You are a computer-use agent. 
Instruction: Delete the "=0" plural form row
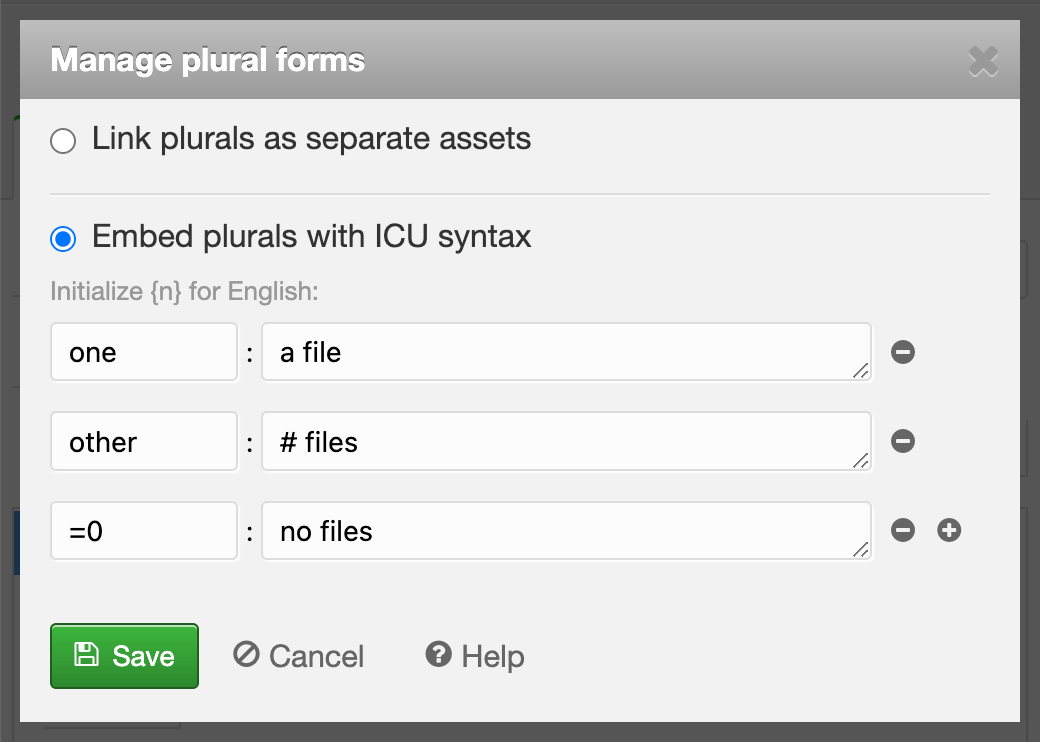(903, 531)
